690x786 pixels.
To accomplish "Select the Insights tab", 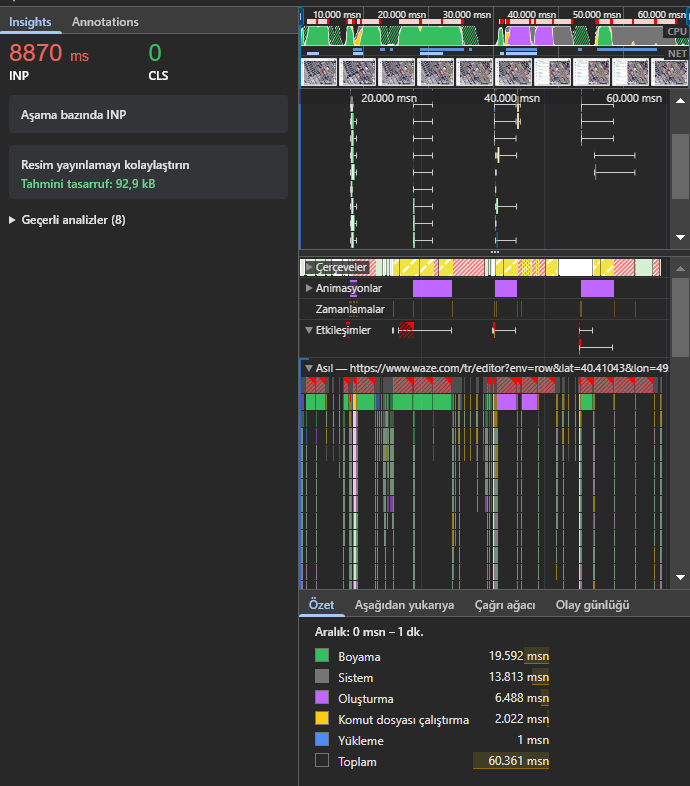I will click(30, 22).
